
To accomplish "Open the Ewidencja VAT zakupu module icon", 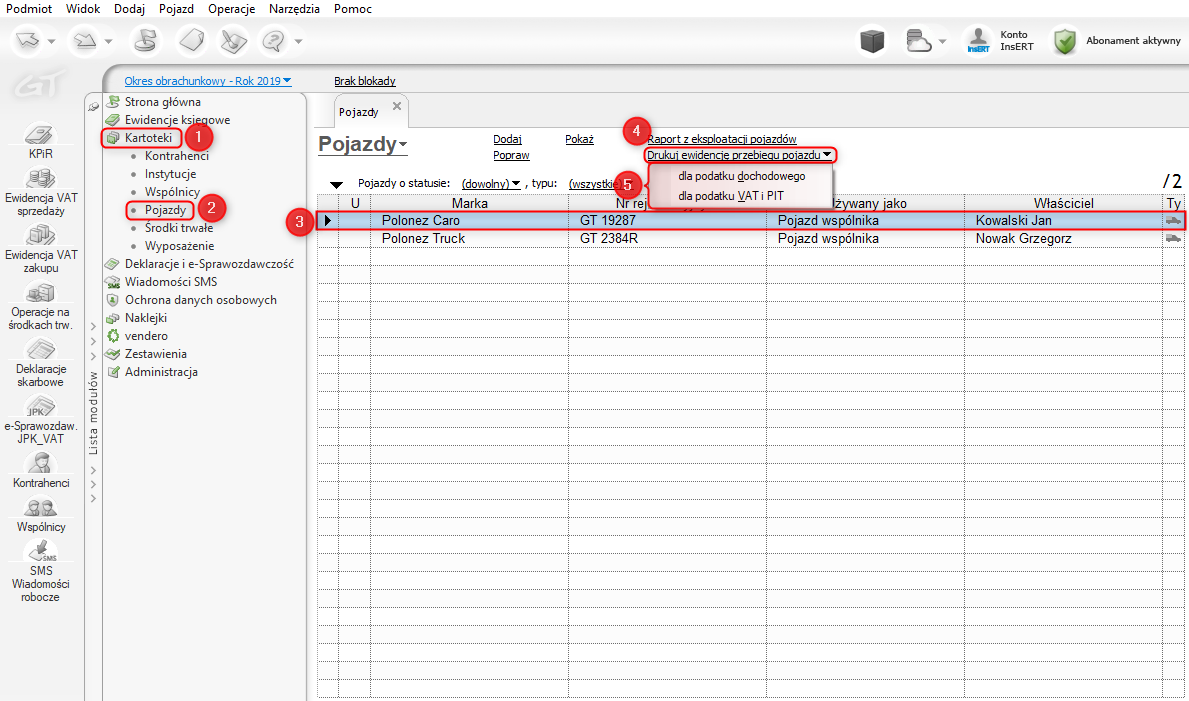I will (40, 236).
